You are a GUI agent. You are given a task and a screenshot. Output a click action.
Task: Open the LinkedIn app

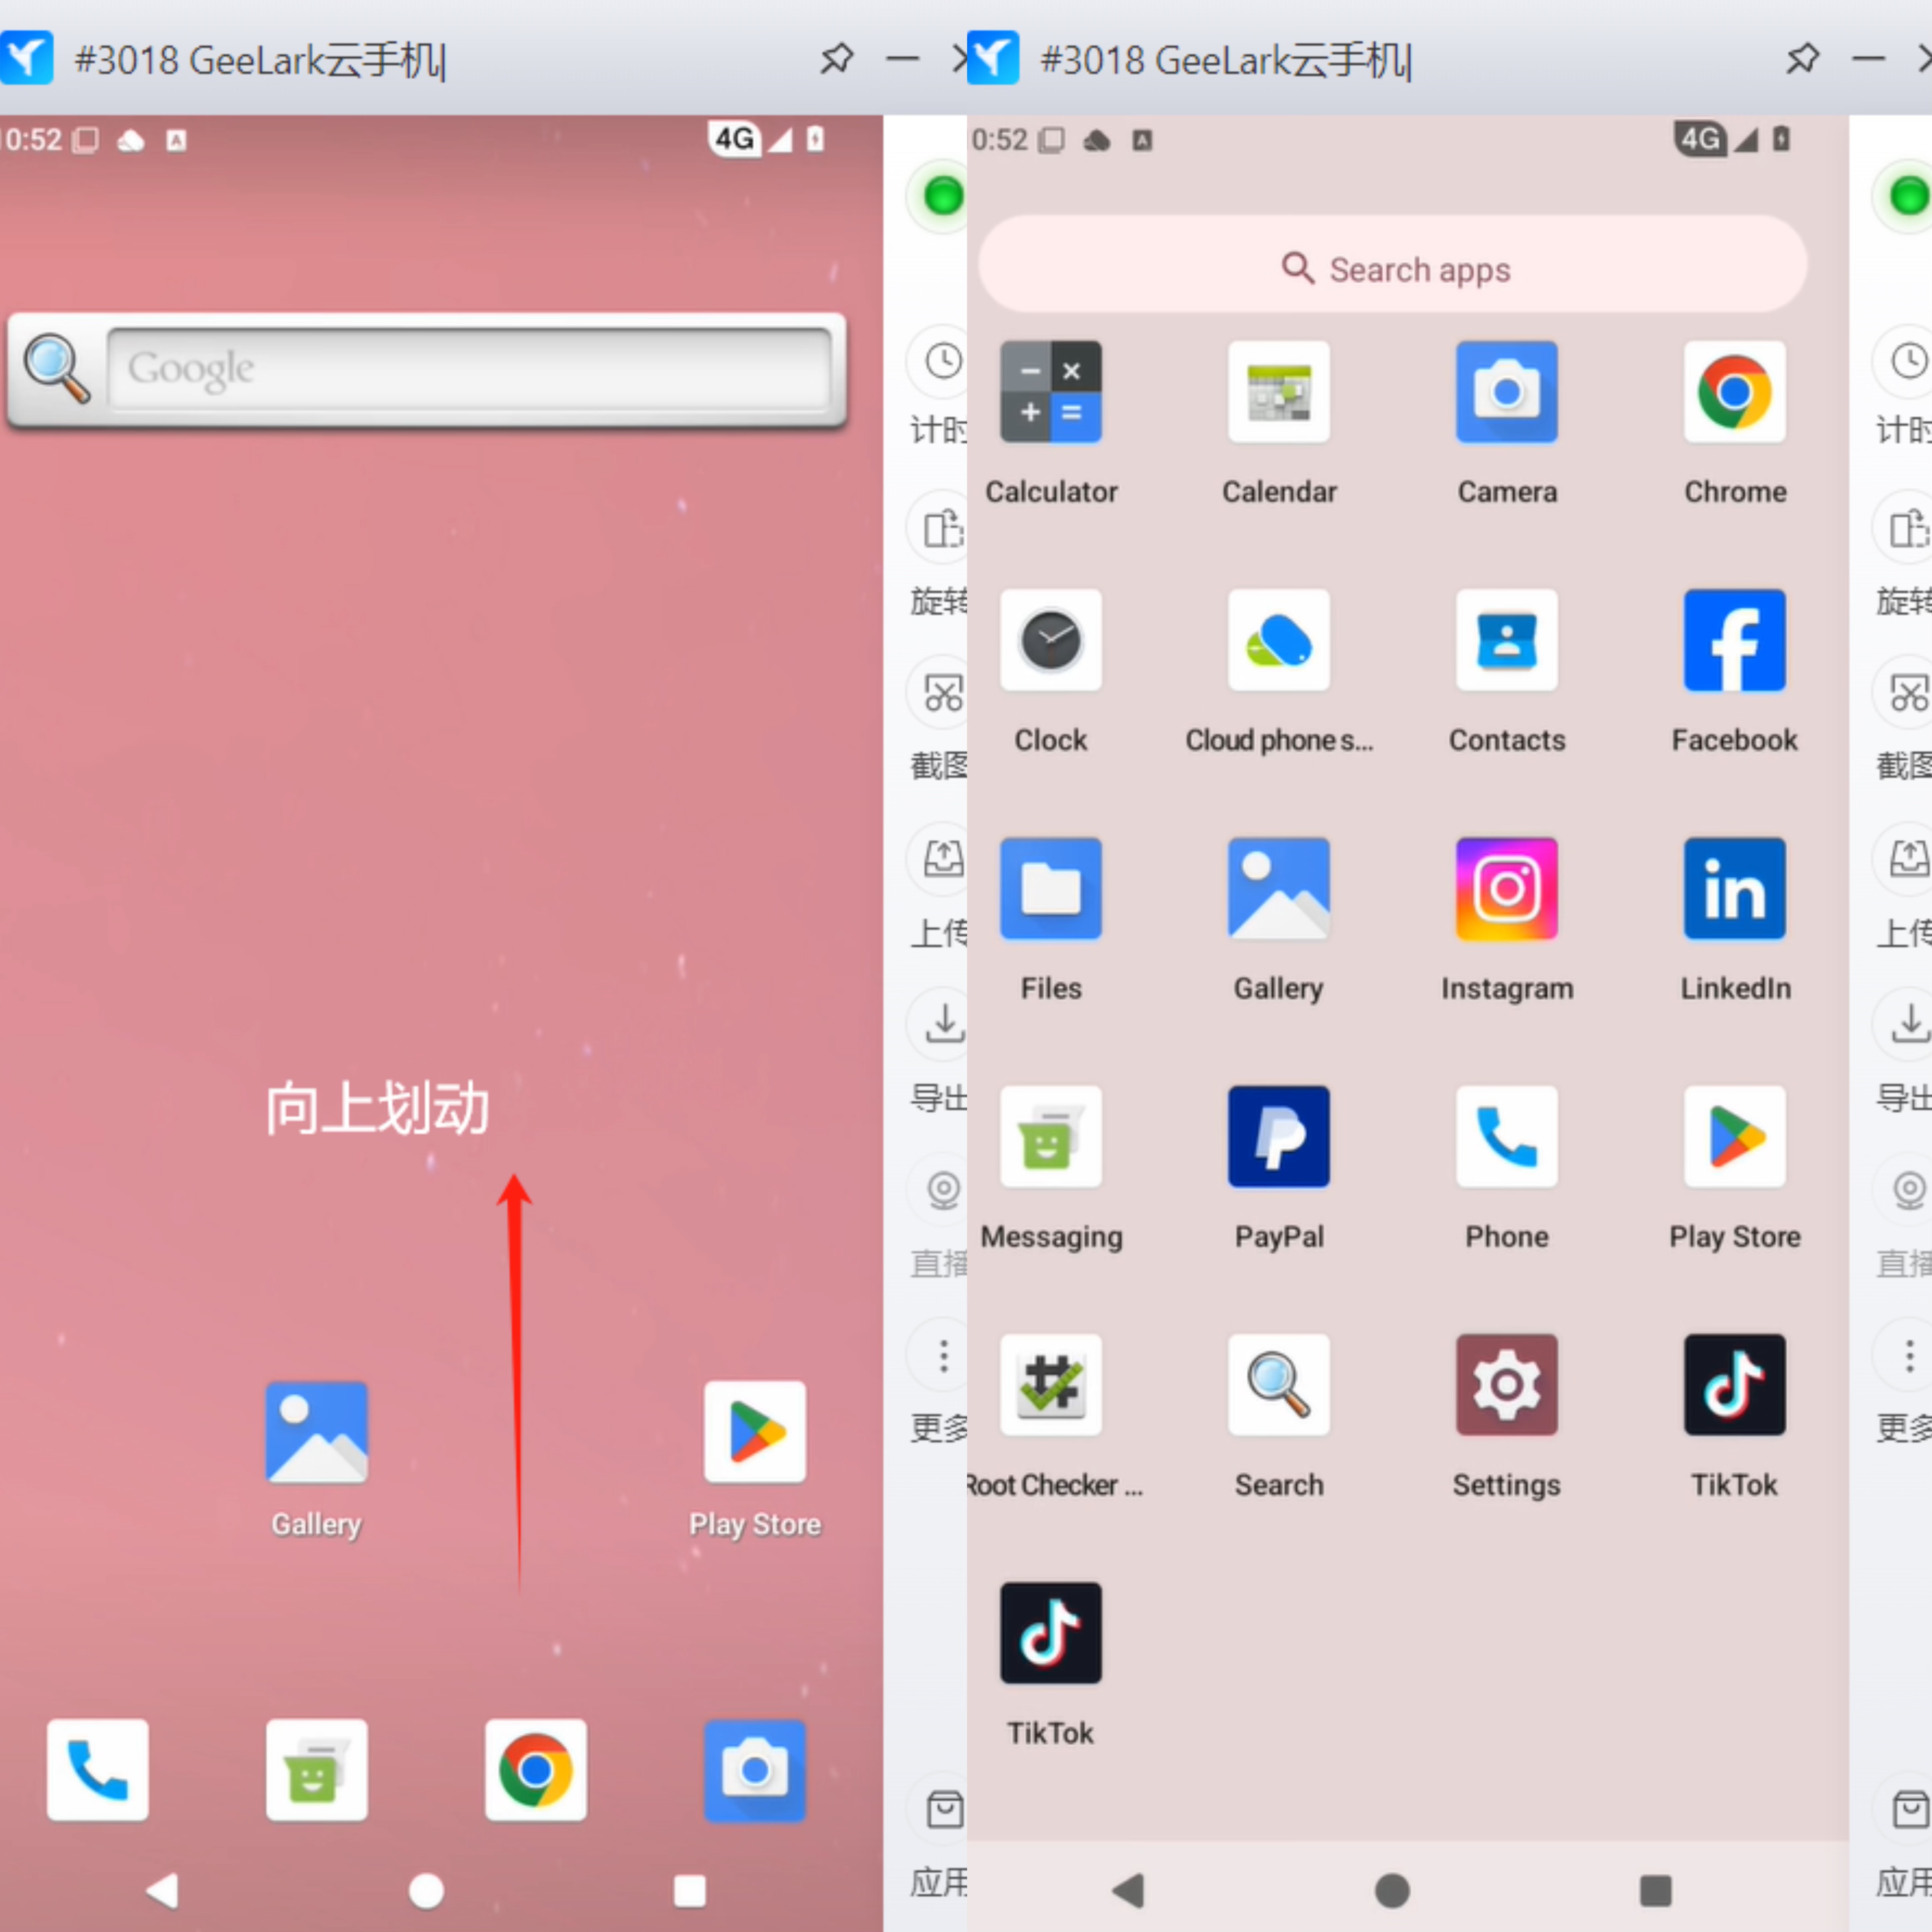[x=1735, y=888]
